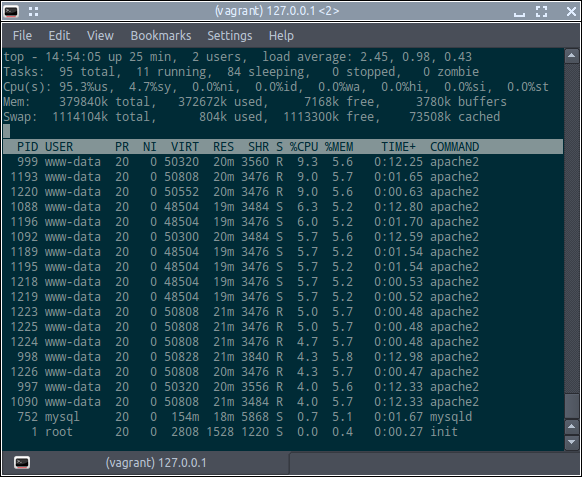Click the scrollbar up arrow at top
Screen dimensions: 582x477
click(572, 56)
